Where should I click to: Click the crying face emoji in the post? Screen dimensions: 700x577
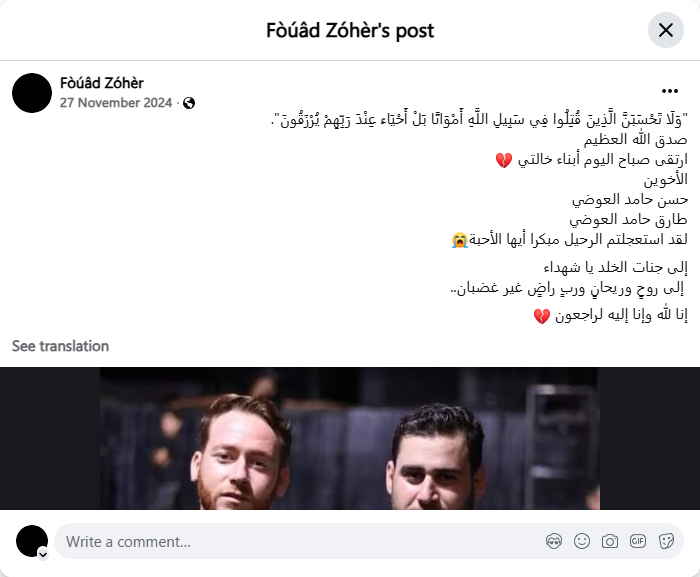point(460,240)
